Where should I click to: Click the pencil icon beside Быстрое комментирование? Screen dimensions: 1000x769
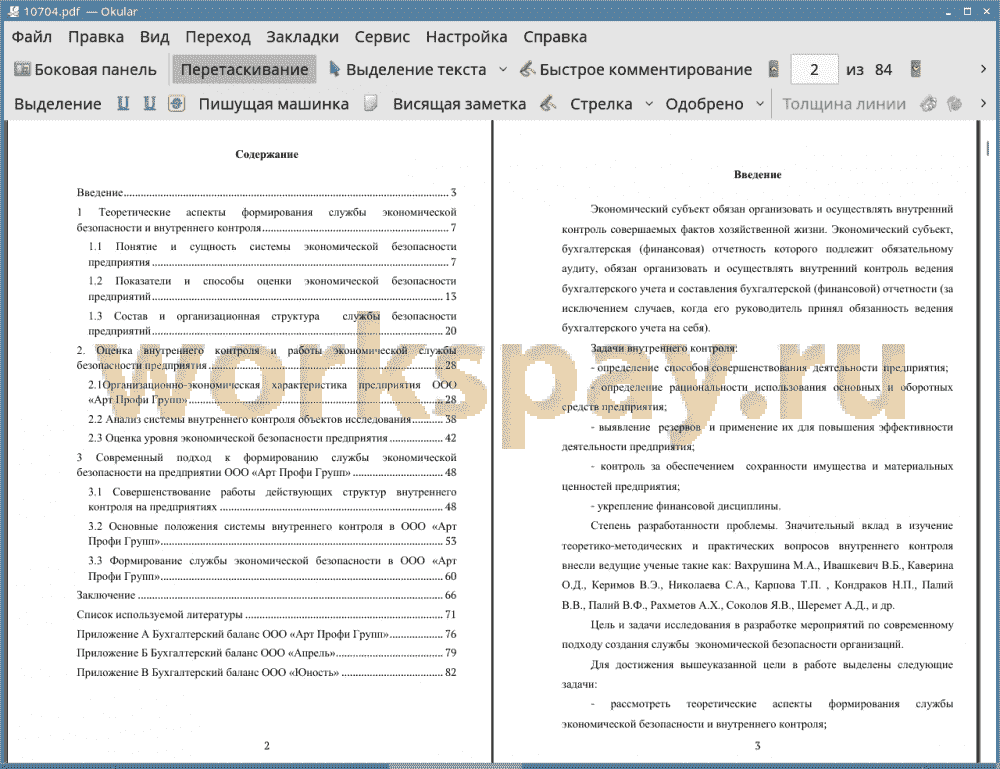pos(527,69)
